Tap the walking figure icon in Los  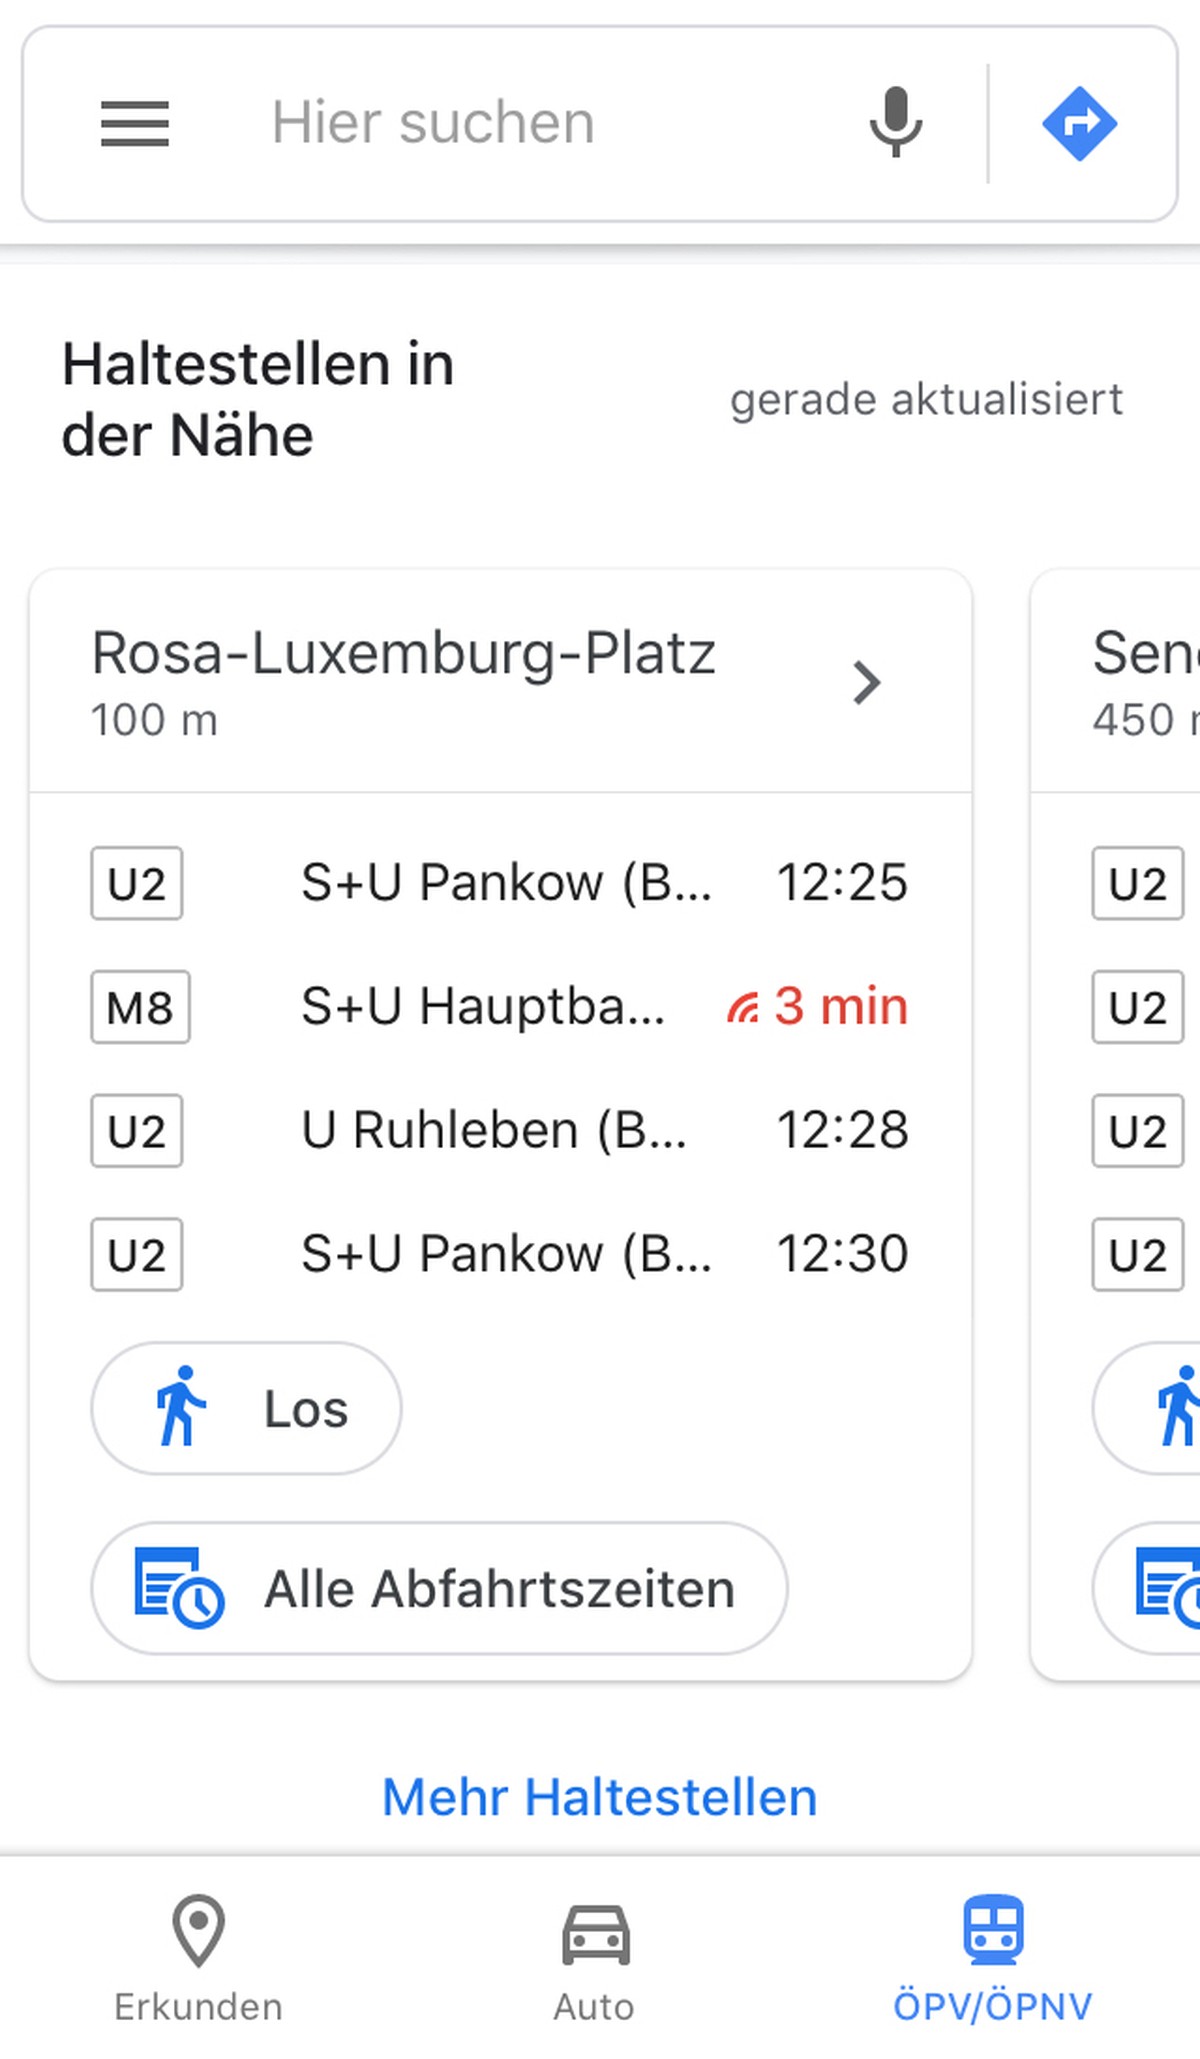[180, 1406]
